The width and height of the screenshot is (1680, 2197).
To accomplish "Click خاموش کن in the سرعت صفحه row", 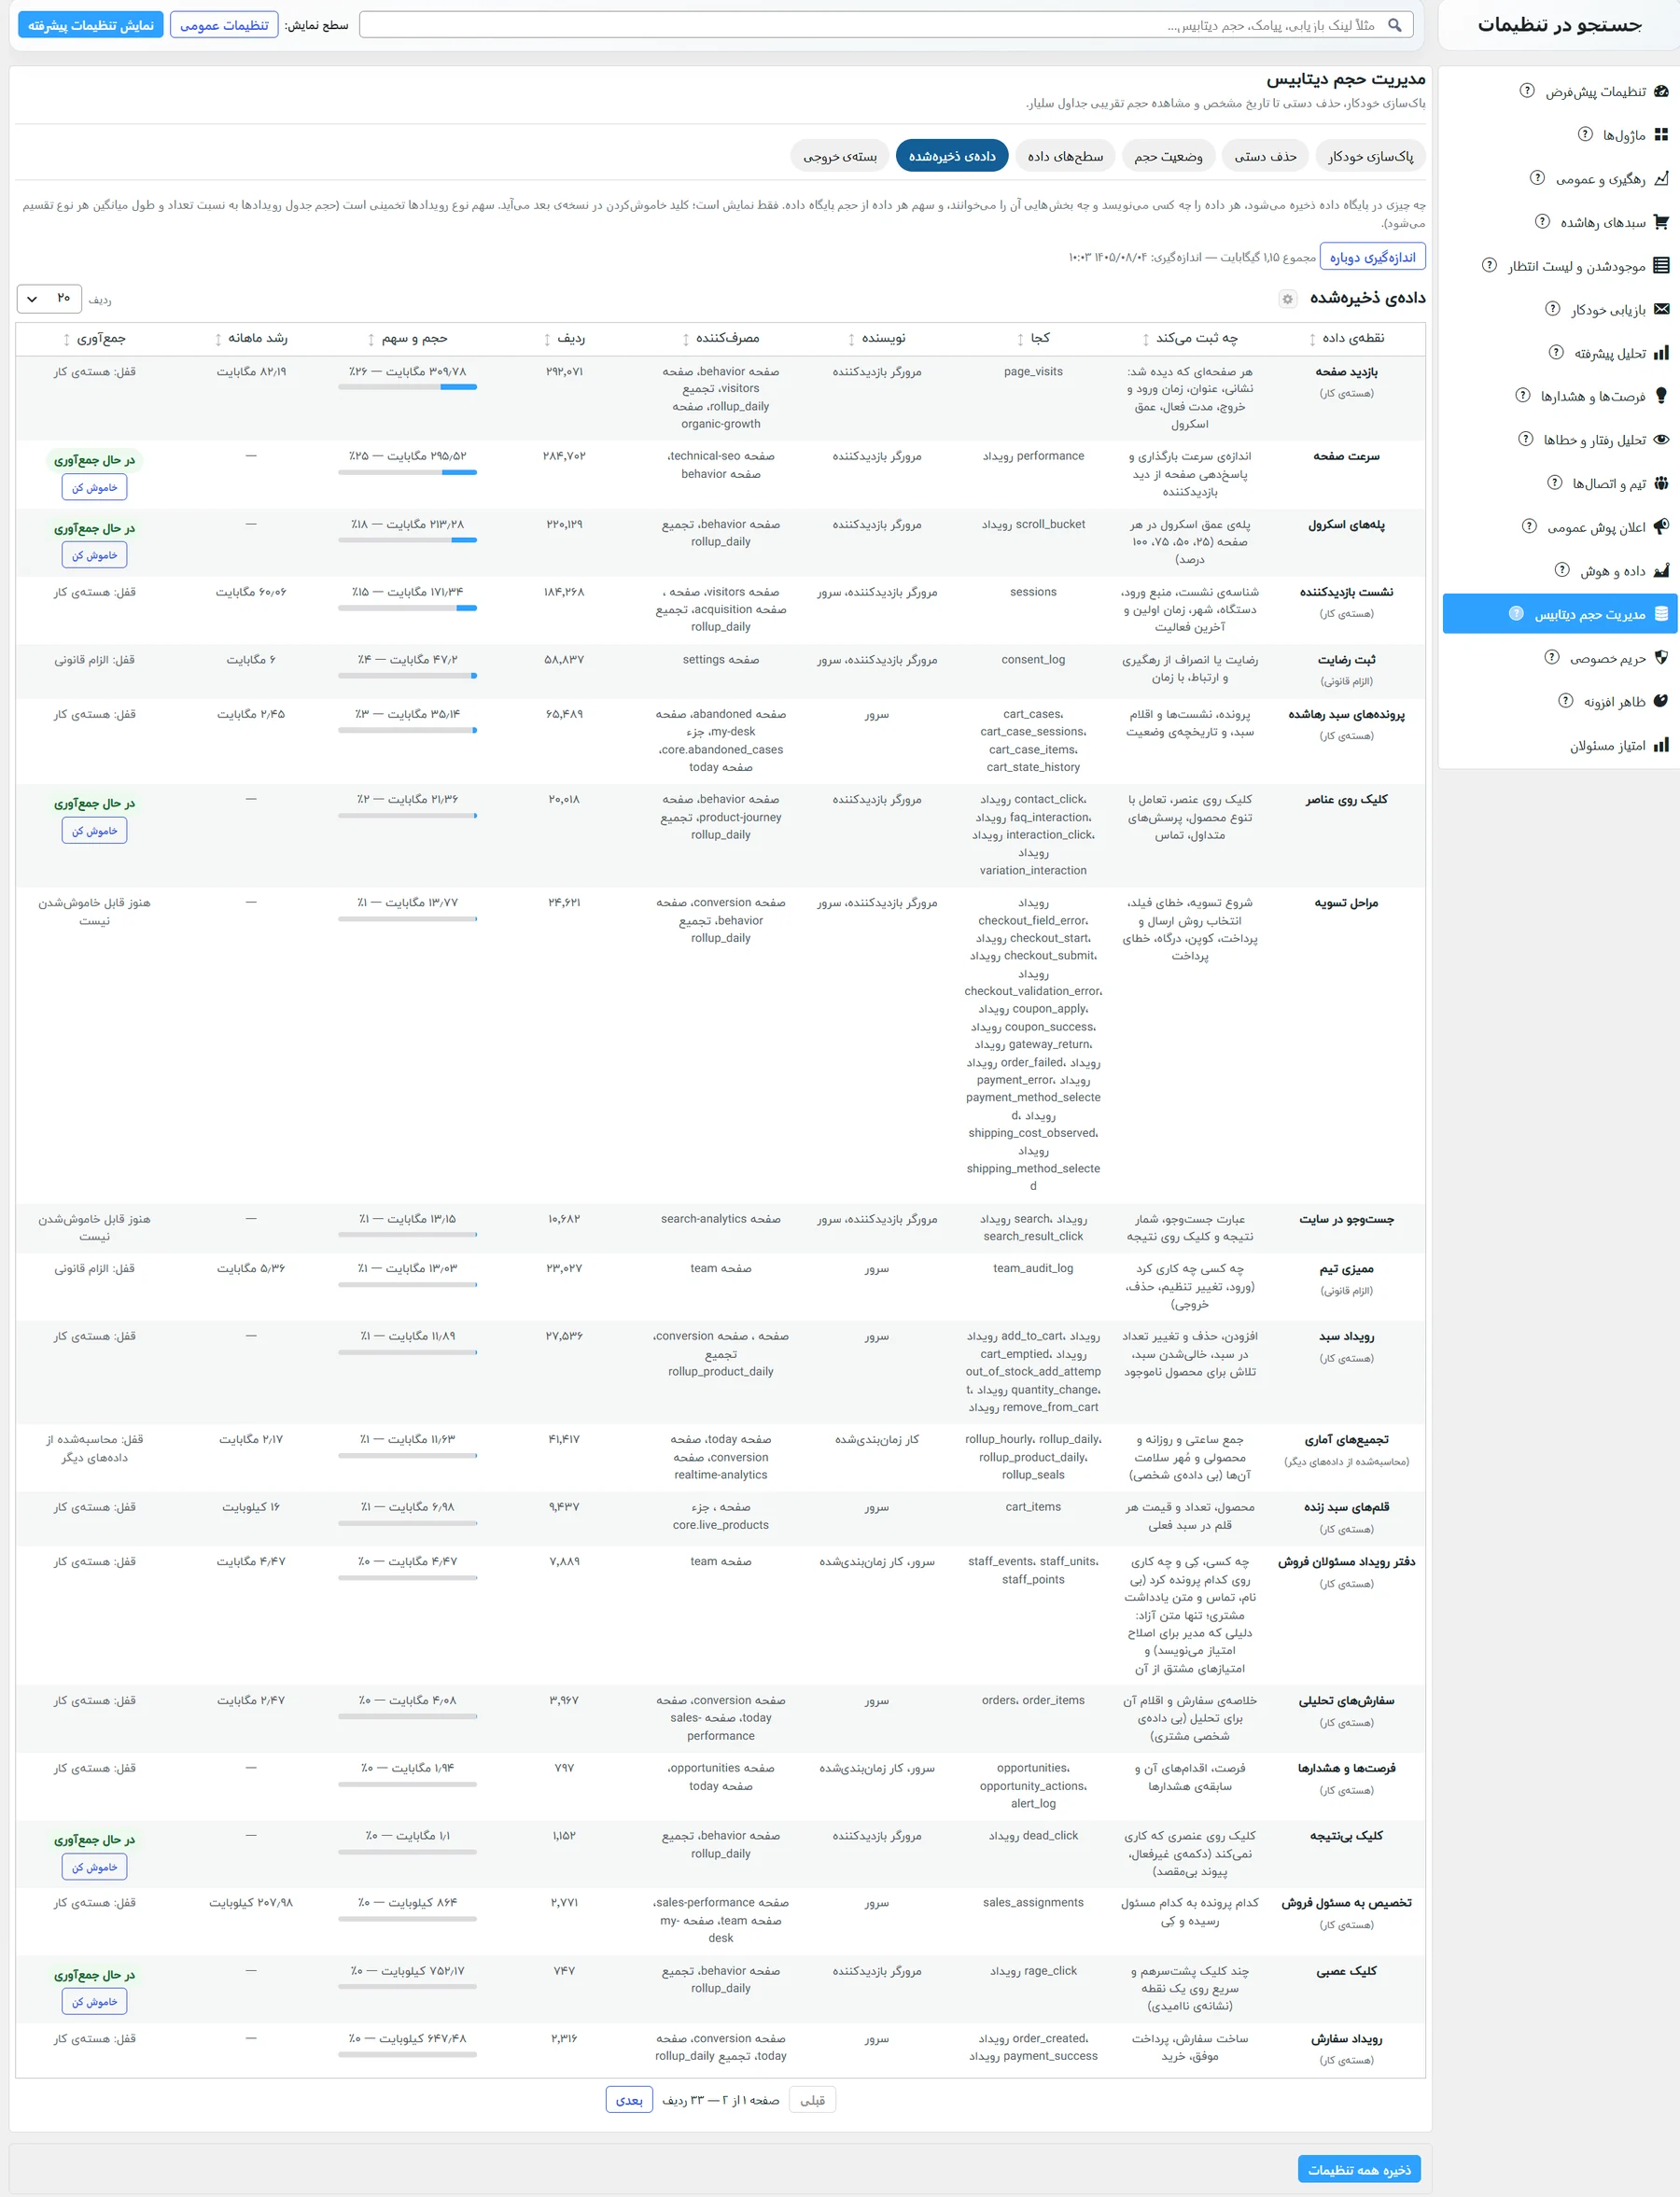I will click(94, 488).
